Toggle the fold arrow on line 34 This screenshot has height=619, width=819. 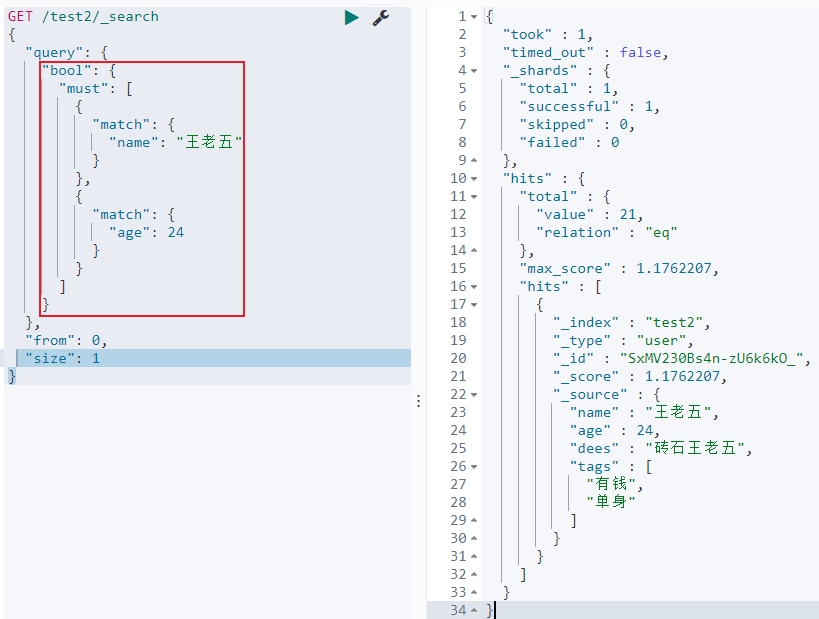point(474,610)
